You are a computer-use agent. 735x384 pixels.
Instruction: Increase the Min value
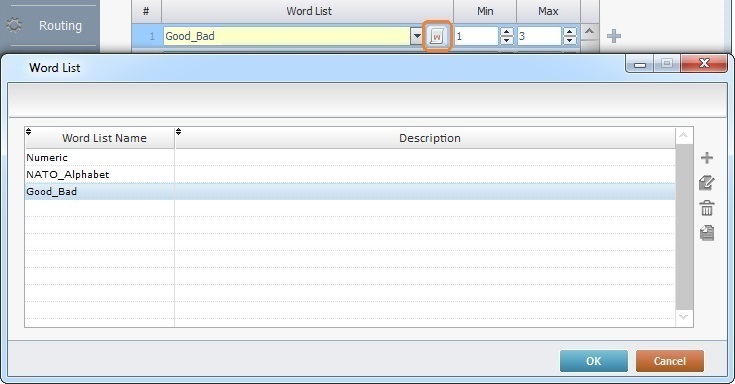point(506,32)
